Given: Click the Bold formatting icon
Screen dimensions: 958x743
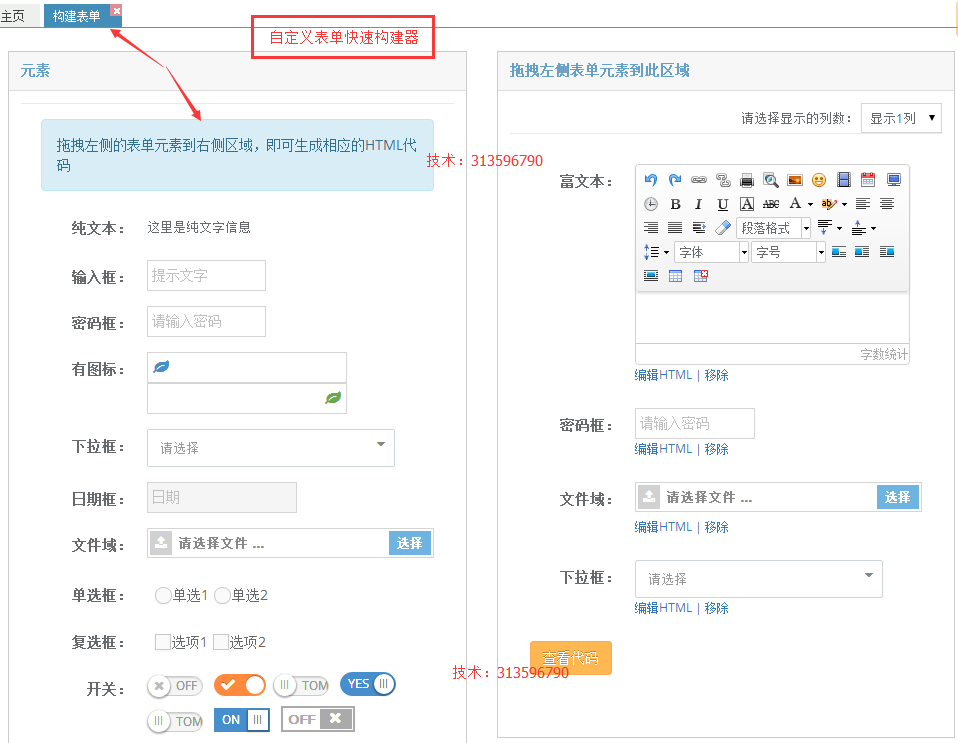Looking at the screenshot, I should coord(675,204).
